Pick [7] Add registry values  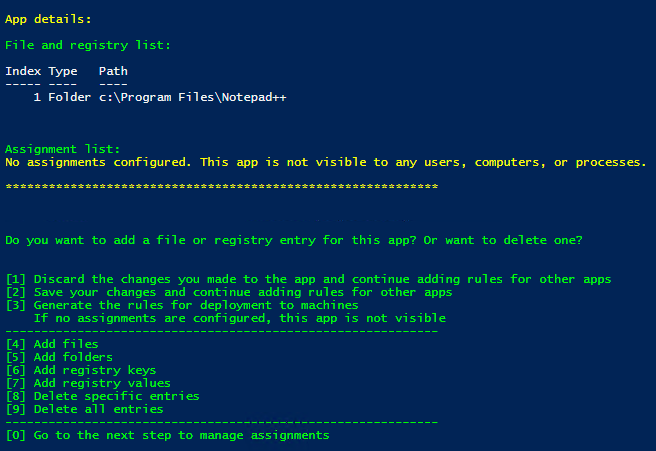(x=88, y=383)
